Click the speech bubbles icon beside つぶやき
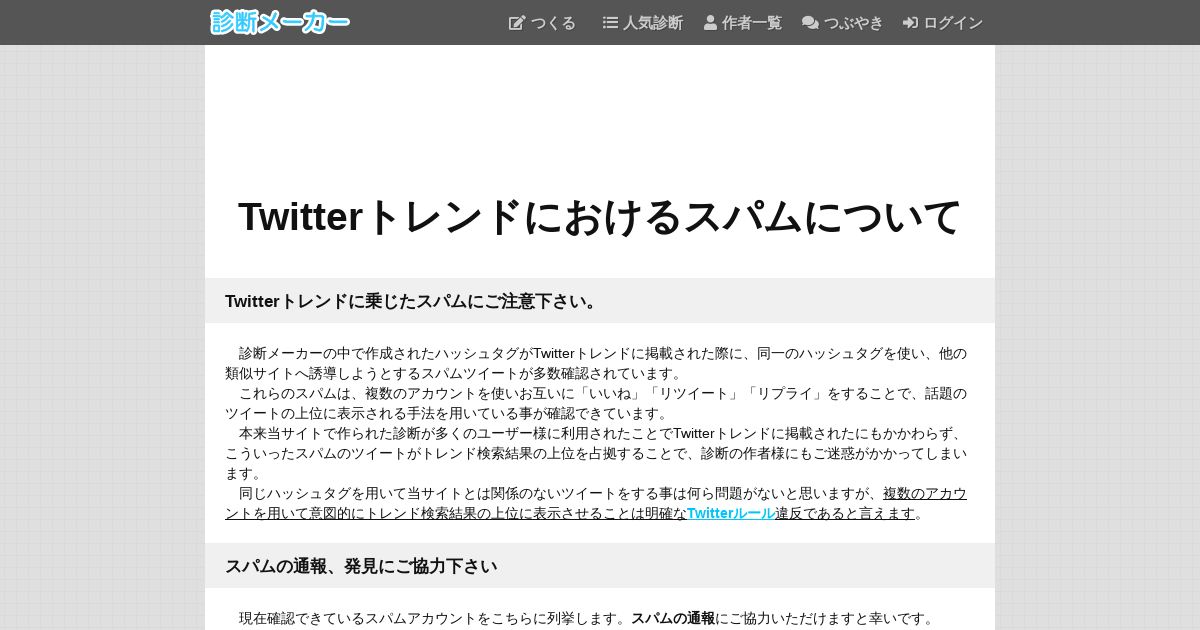 tap(810, 22)
